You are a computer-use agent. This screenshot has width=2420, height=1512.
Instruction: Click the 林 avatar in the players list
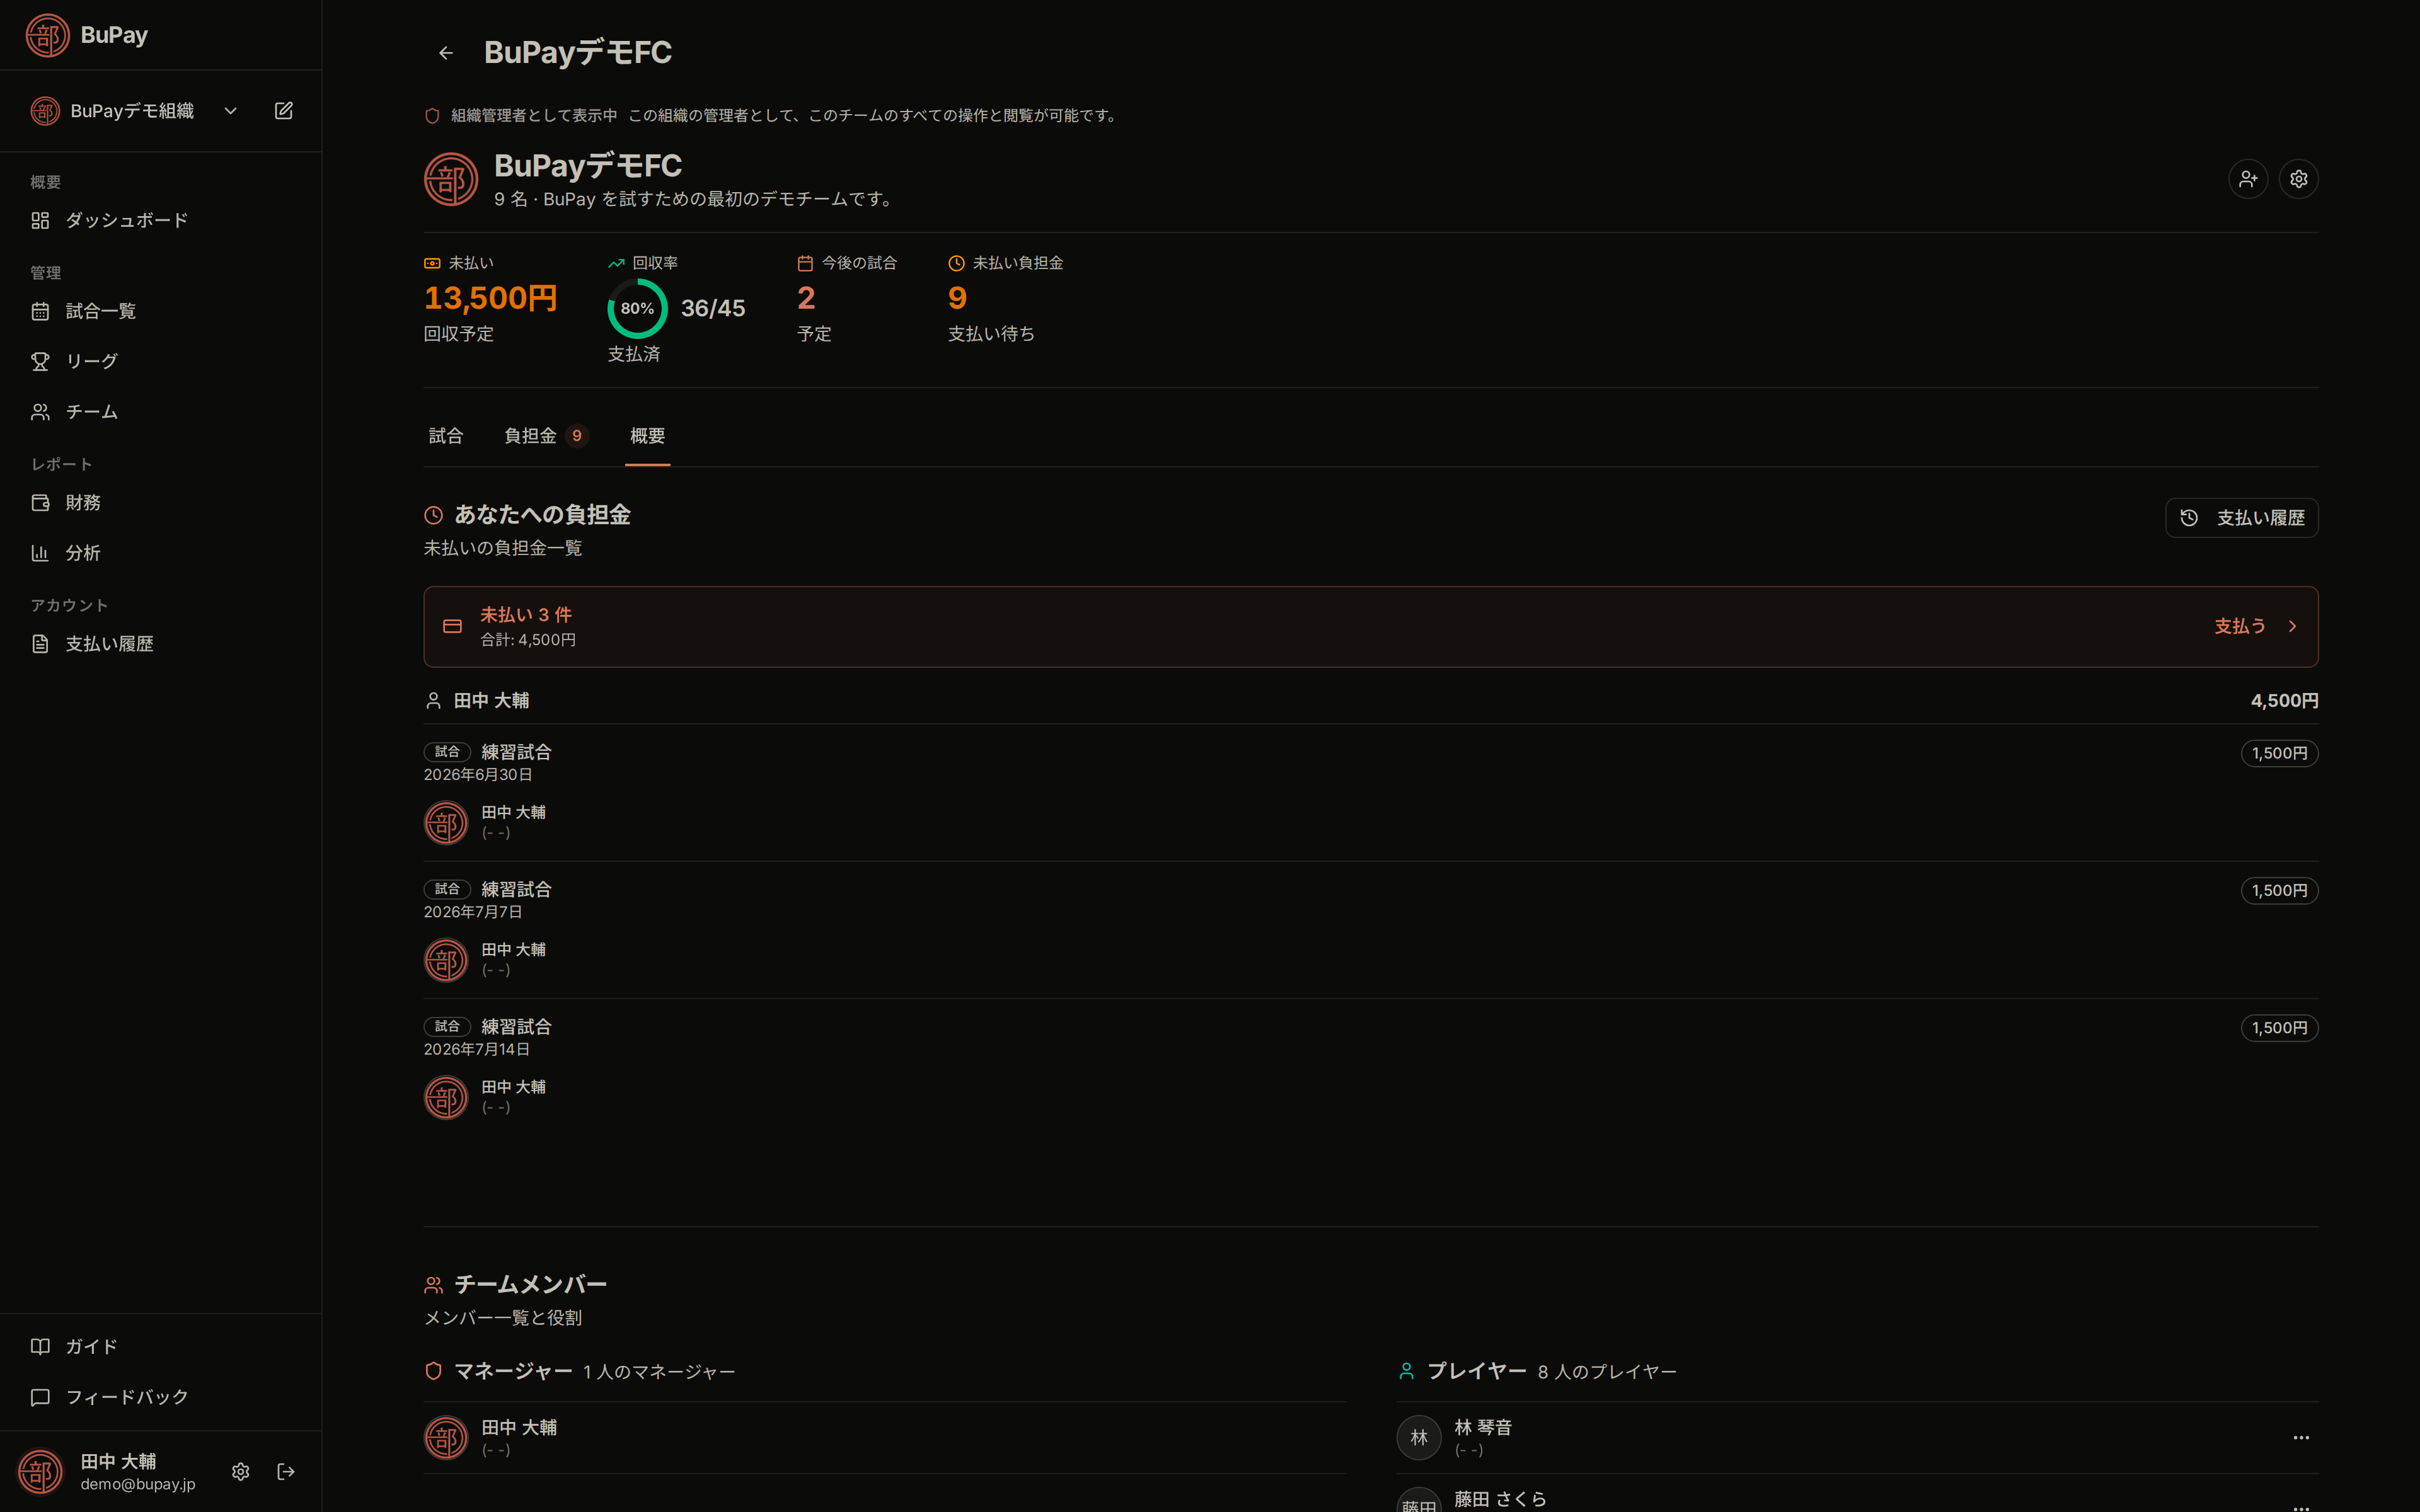tap(1419, 1437)
